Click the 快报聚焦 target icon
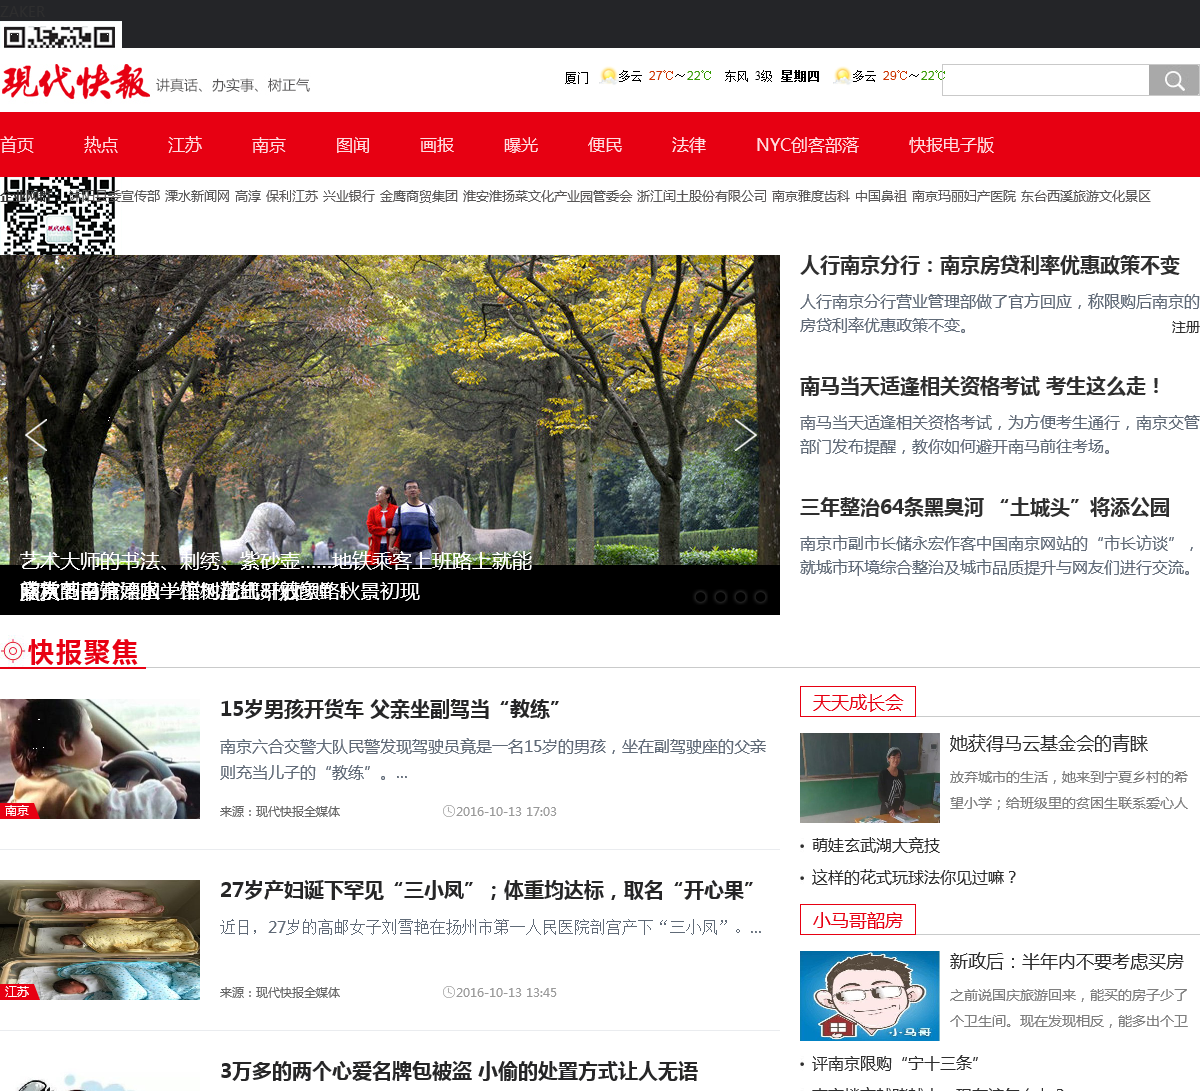Screen dimensions: 1200x1091 point(13,652)
